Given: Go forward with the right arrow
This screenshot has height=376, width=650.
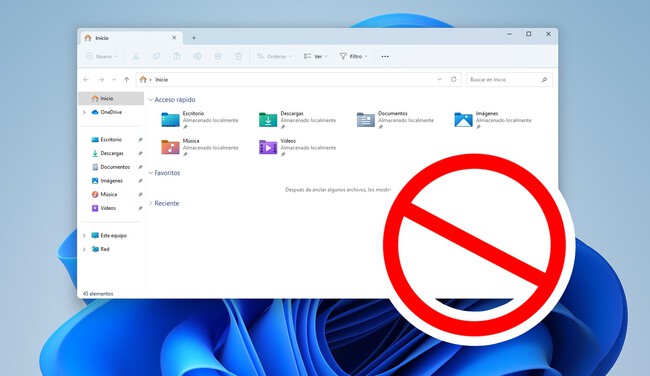Looking at the screenshot, I should coord(101,80).
